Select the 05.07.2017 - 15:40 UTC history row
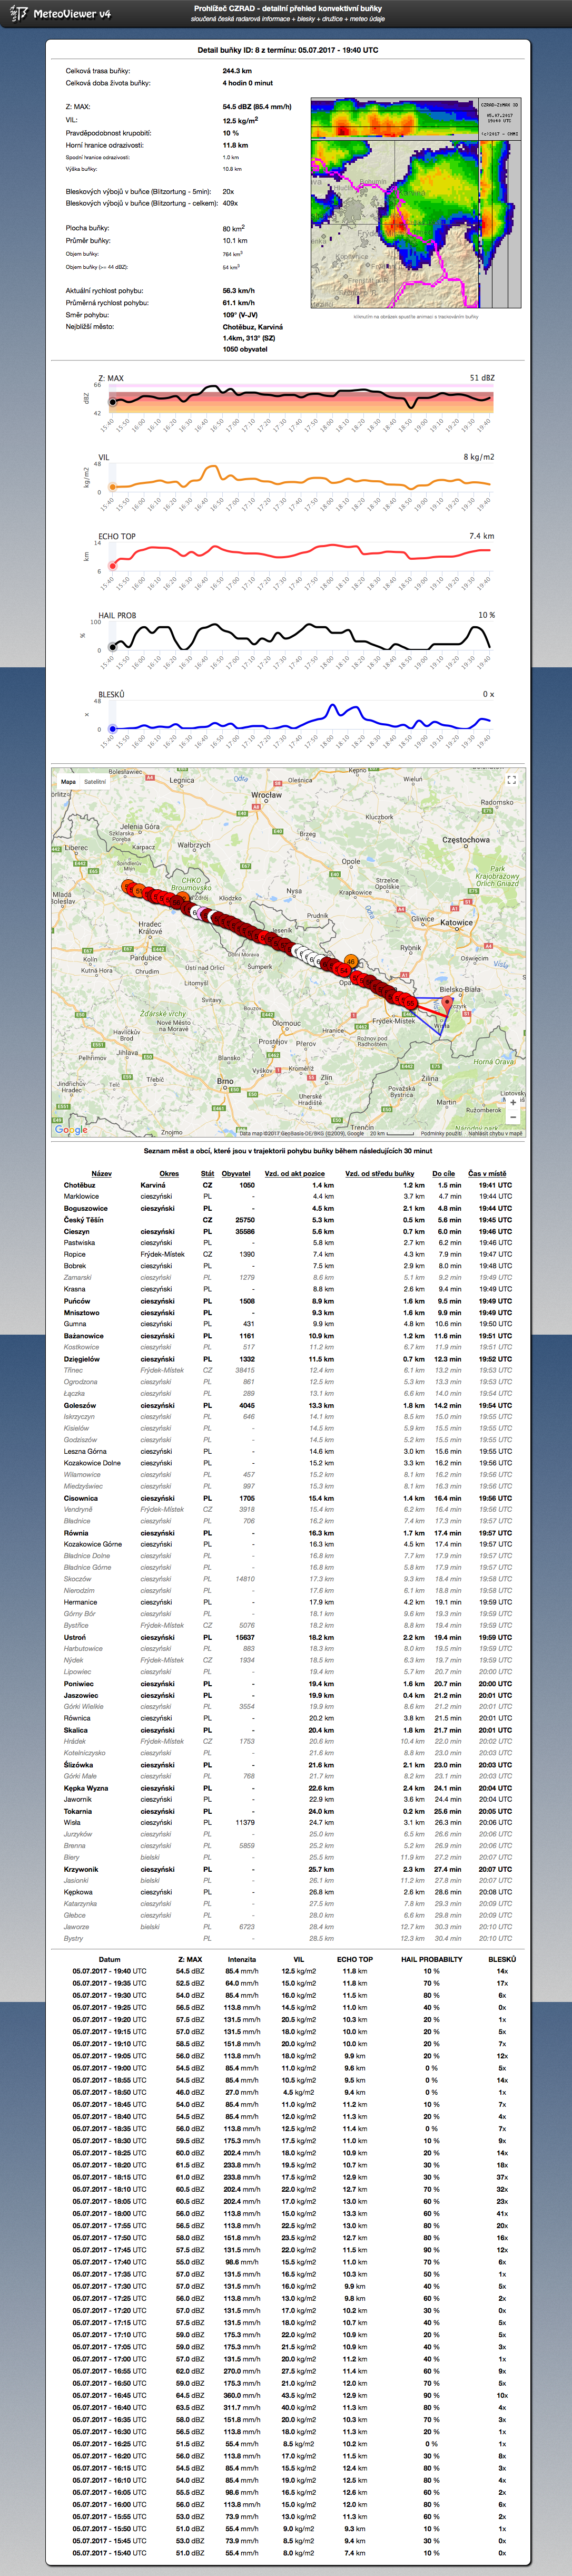This screenshot has height=2576, width=572. (287, 2553)
